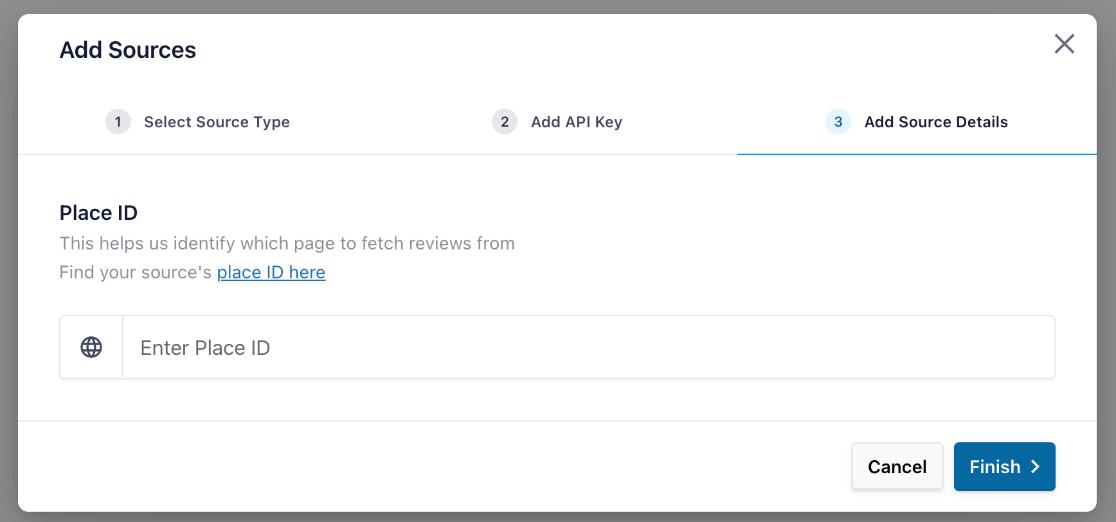Click the blue underline beneath Add Source Details
The image size is (1116, 522).
click(916, 154)
